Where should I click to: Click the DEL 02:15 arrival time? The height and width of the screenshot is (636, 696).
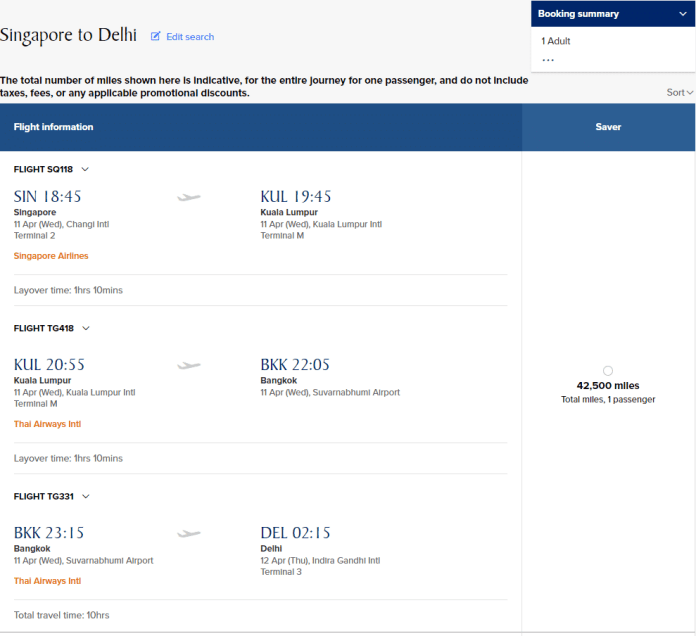pyautogui.click(x=296, y=533)
